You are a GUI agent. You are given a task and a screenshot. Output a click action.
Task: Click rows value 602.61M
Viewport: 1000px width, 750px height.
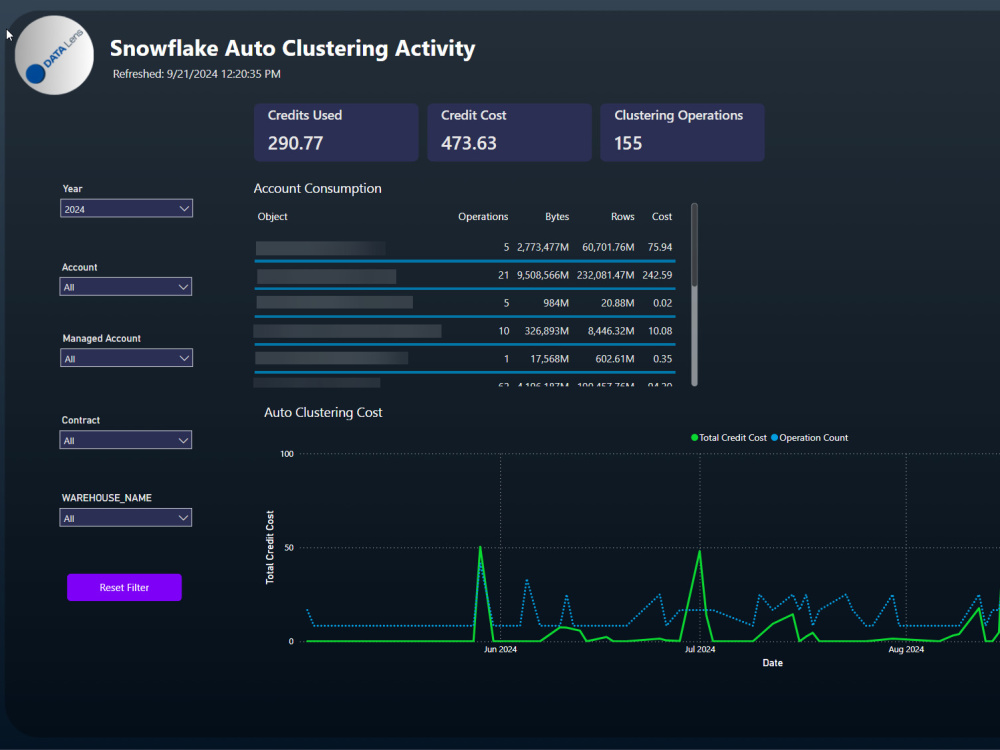pos(615,359)
